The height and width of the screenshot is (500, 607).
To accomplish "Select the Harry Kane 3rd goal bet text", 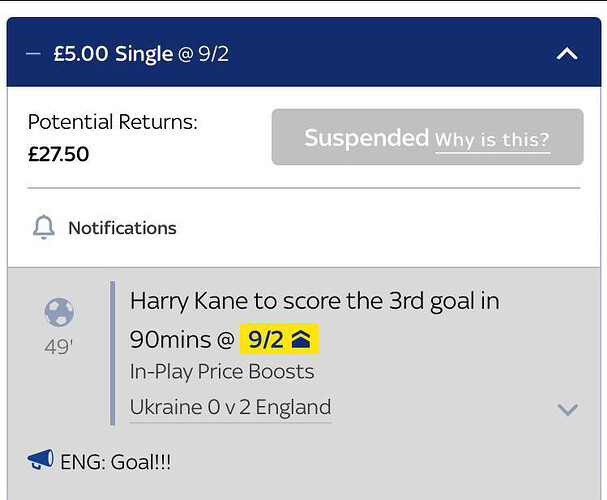I will coord(315,300).
